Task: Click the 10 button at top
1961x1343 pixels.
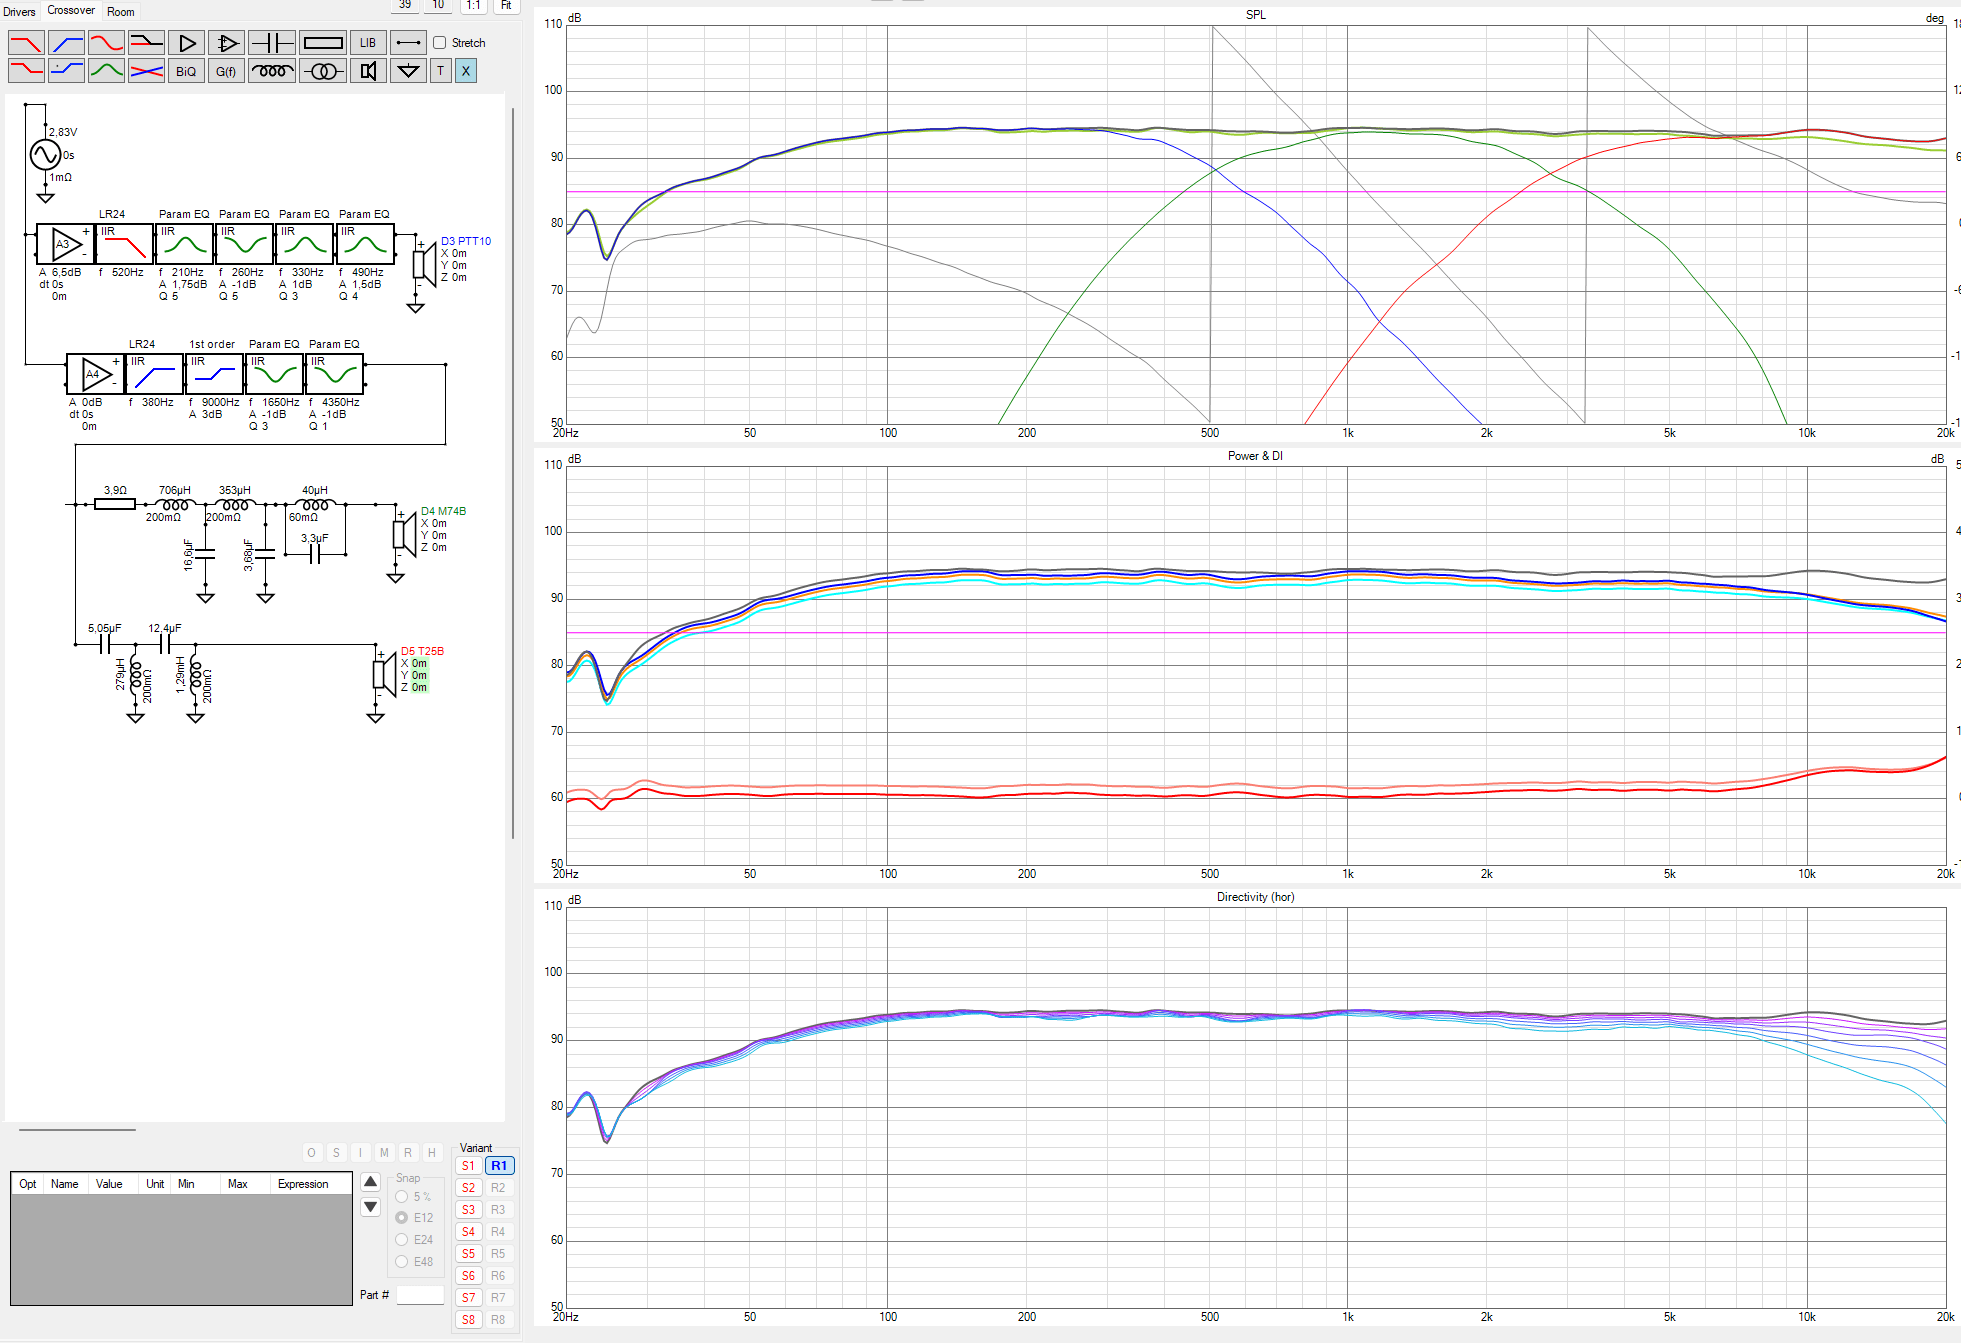Action: click(438, 5)
